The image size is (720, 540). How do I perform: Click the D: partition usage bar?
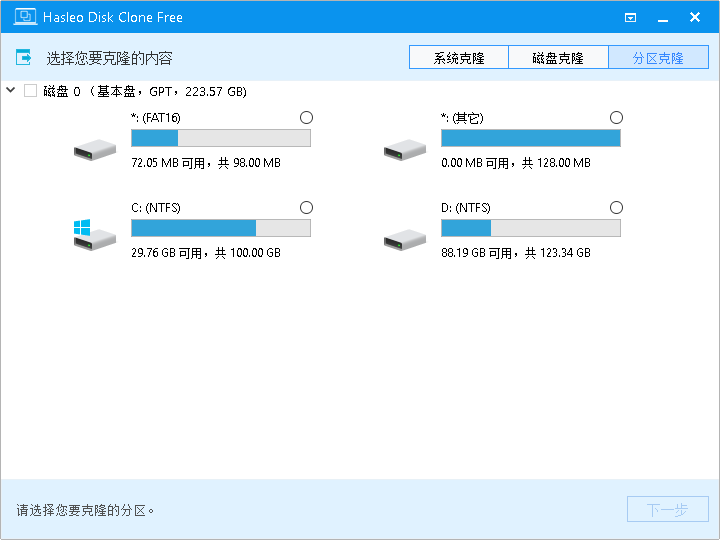tap(531, 228)
